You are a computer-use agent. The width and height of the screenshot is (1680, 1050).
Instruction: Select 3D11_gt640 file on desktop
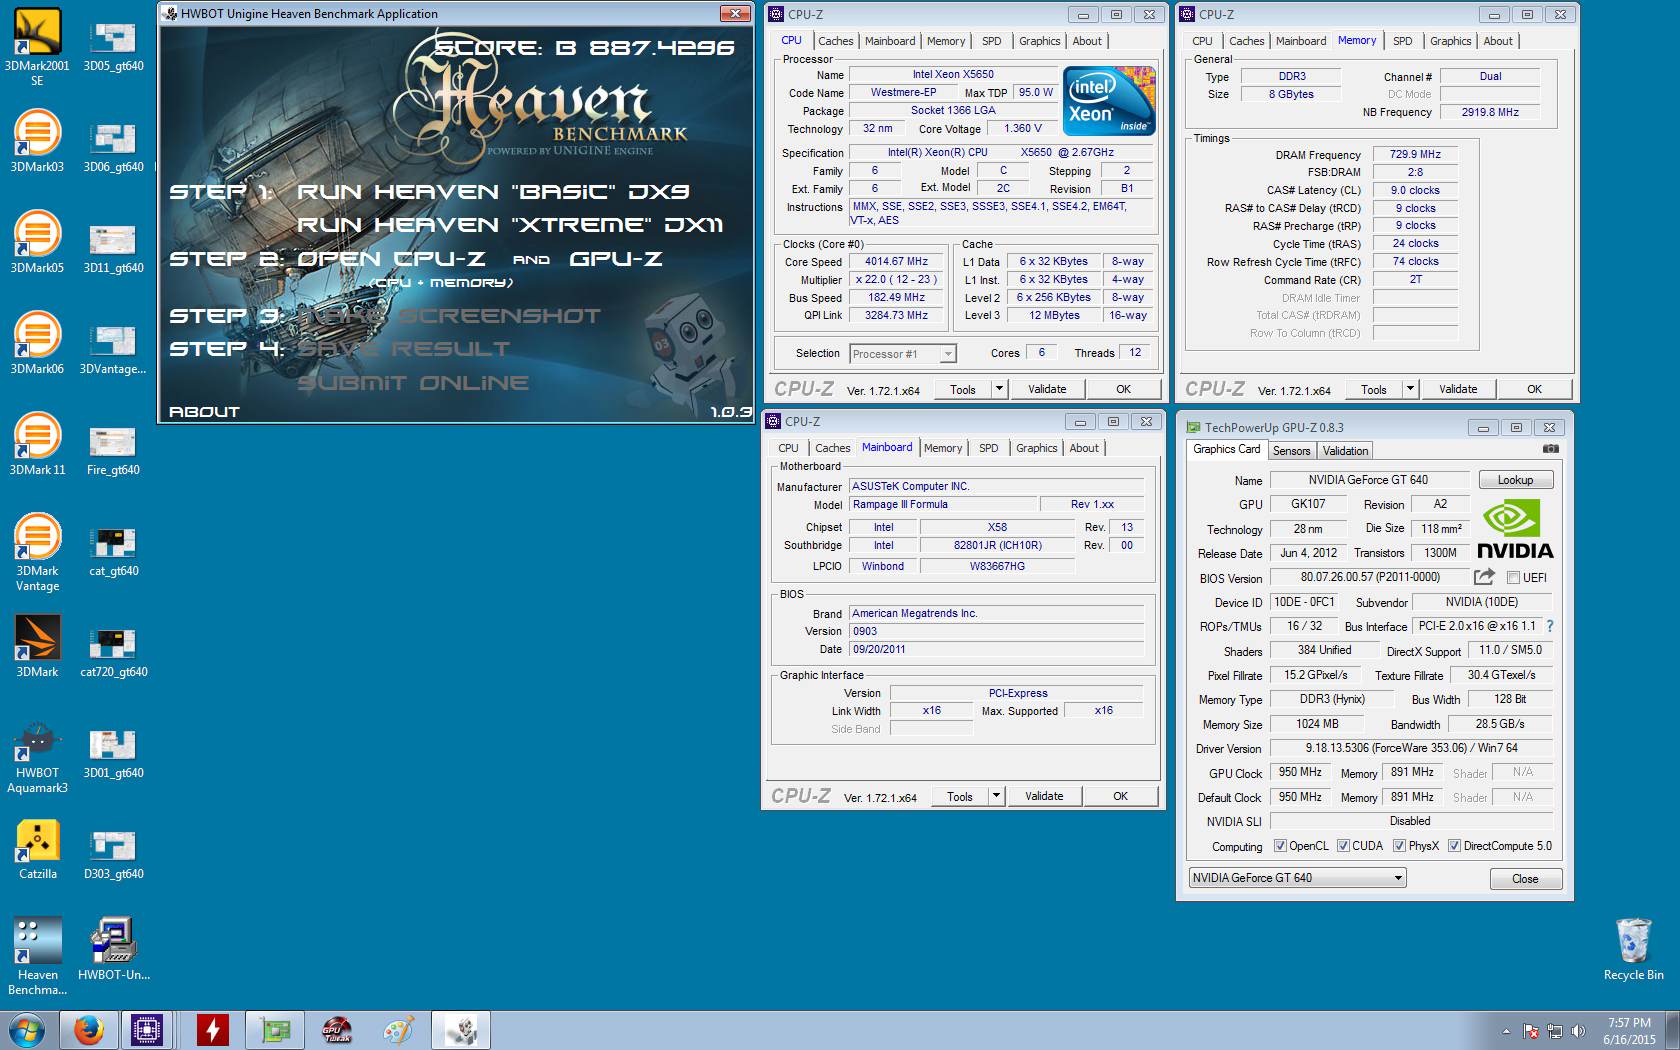113,247
